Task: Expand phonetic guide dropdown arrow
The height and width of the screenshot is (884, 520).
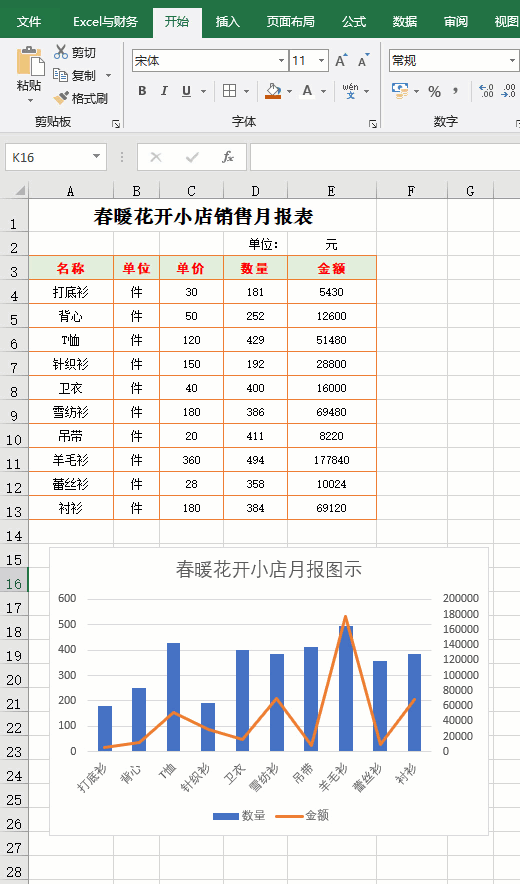Action: [x=367, y=91]
